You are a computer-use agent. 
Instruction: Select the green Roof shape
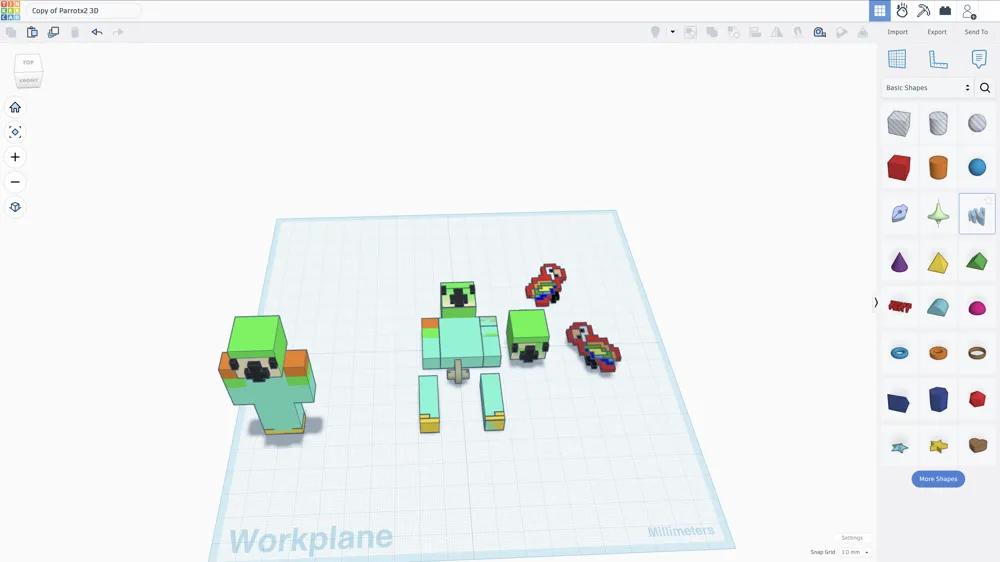click(x=977, y=261)
